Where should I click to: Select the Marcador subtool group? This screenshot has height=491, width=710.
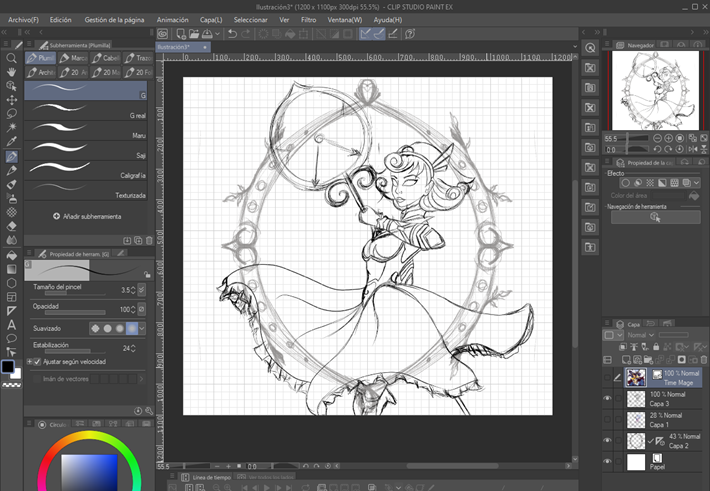pos(73,58)
